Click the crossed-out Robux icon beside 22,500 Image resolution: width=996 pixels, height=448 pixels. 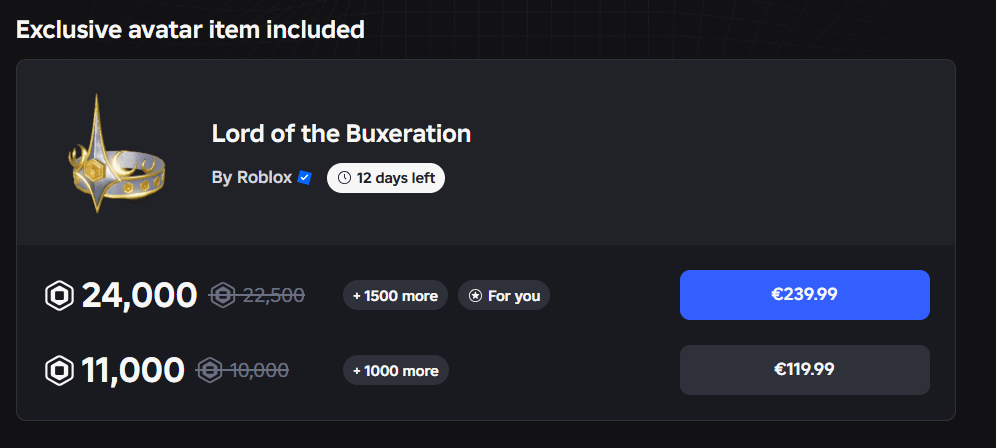coord(222,295)
